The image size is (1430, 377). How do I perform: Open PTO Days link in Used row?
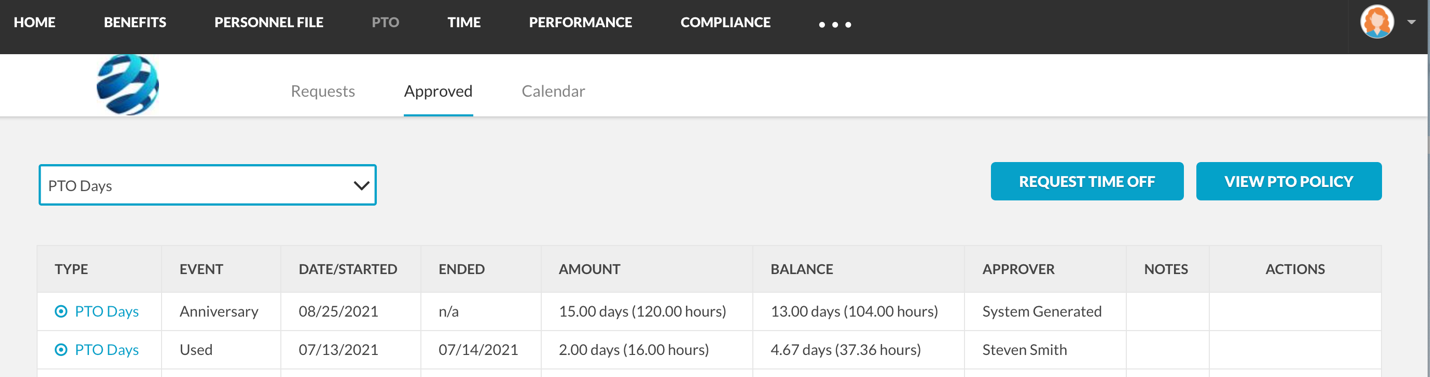coord(107,350)
